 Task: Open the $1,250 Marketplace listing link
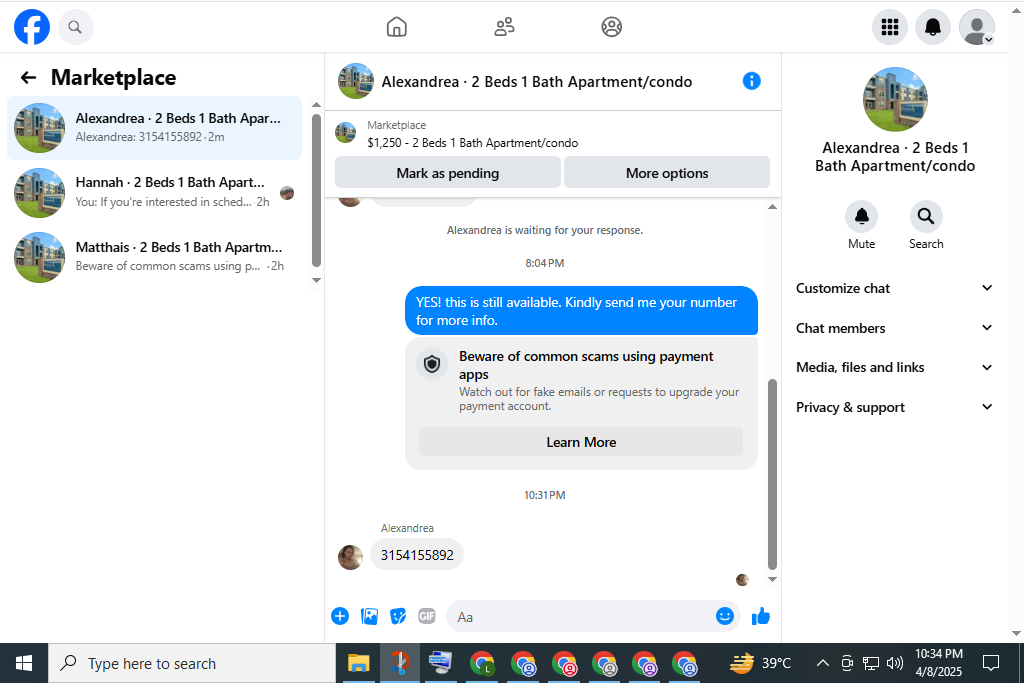point(472,142)
